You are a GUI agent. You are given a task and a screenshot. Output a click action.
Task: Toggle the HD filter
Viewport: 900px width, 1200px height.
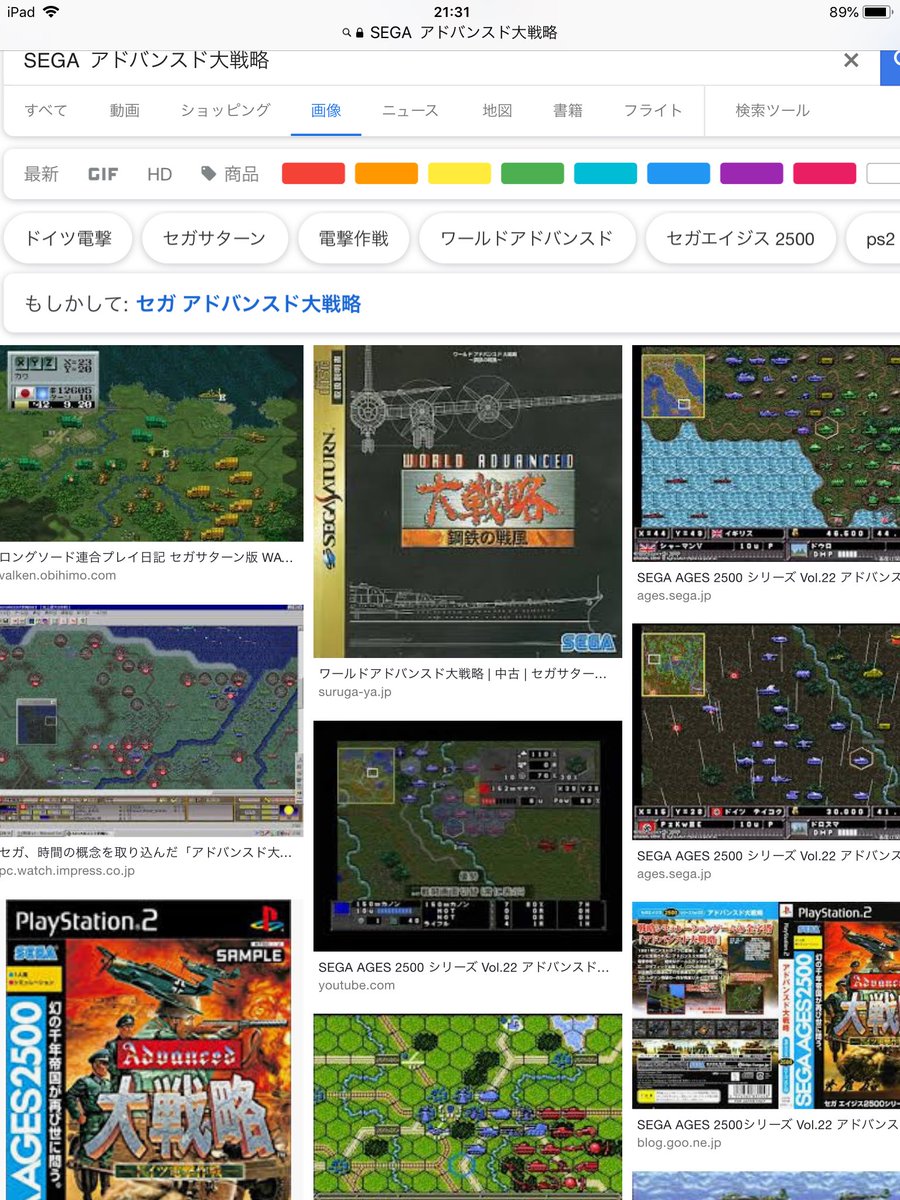160,174
